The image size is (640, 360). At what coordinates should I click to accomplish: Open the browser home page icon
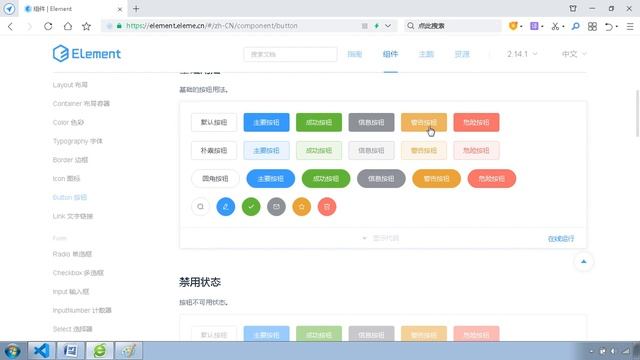click(x=68, y=26)
